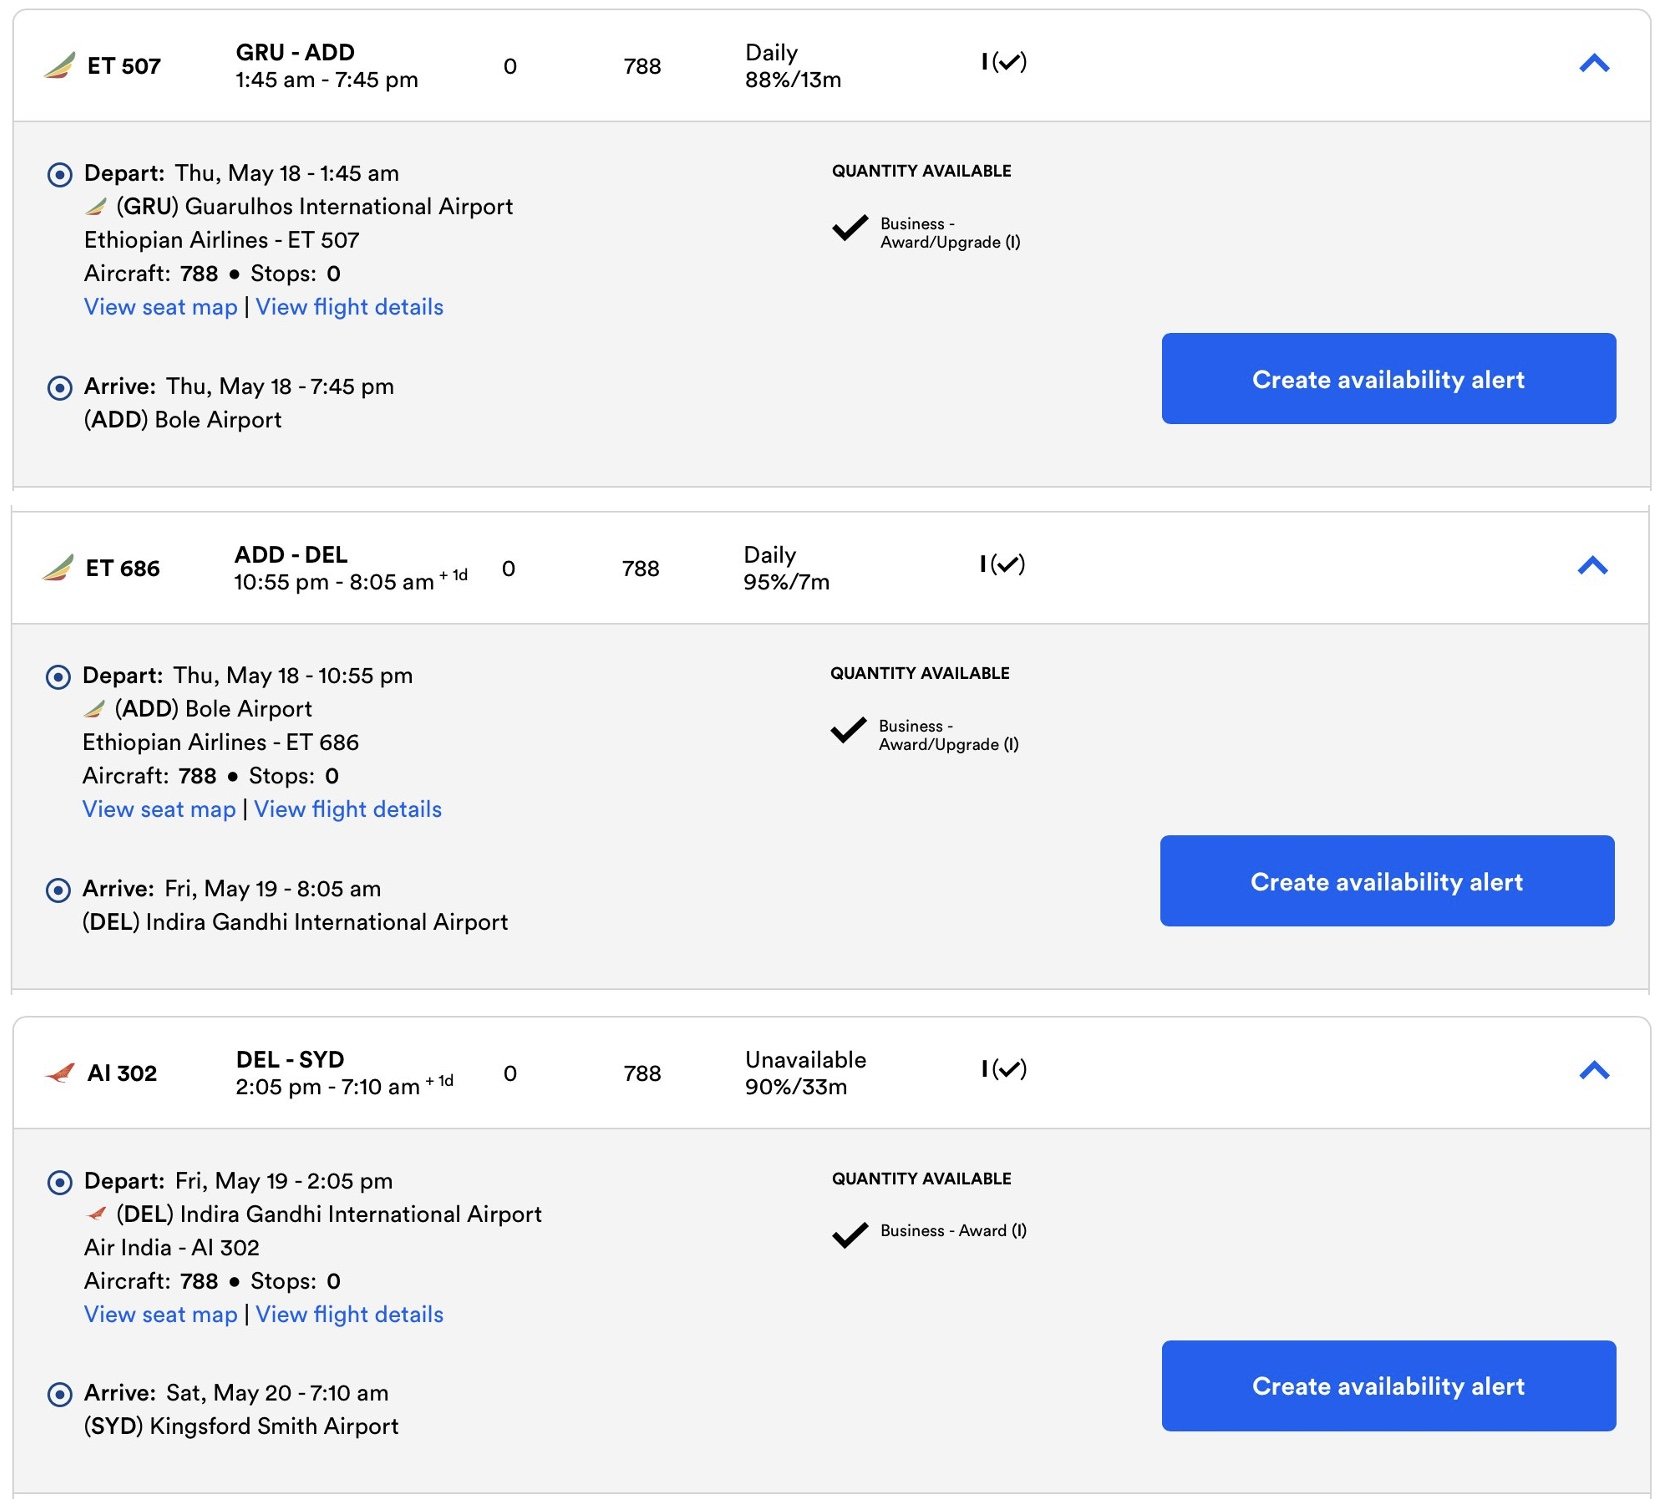Click the Business - Award (I) checkmark for AI 302
Viewport: 1666px width, 1506px height.
coord(850,1235)
